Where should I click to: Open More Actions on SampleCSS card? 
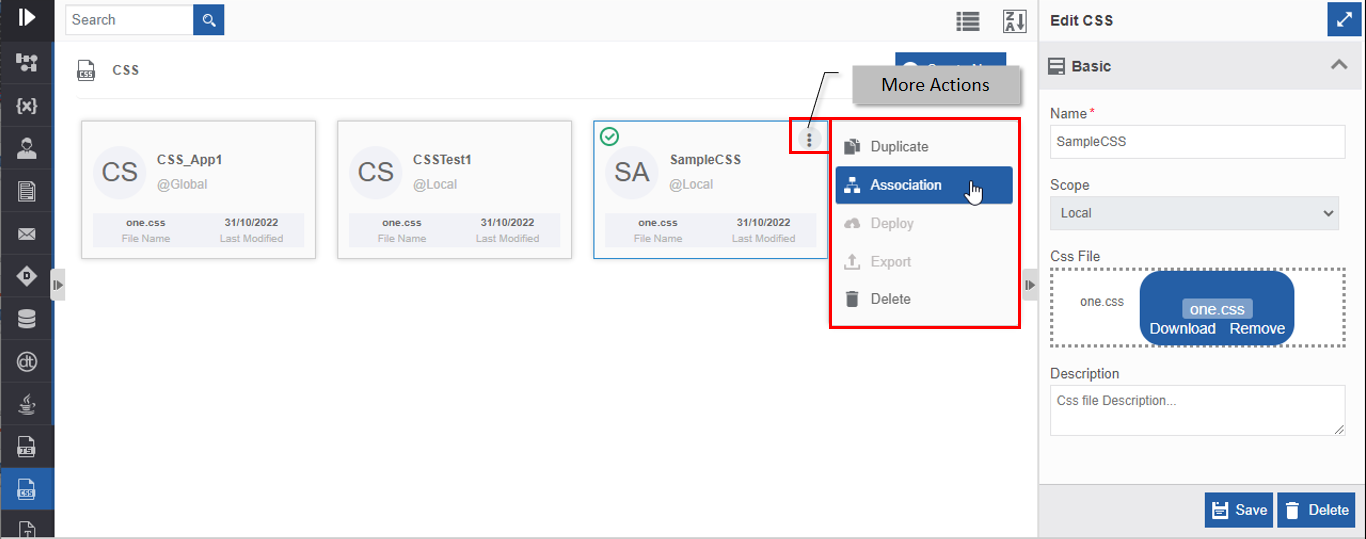point(809,140)
